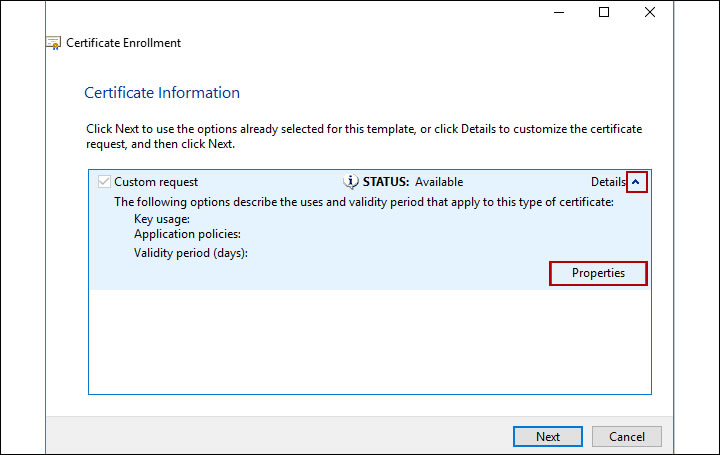The height and width of the screenshot is (455, 720).
Task: Click empty area of the request list
Action: tap(370, 340)
